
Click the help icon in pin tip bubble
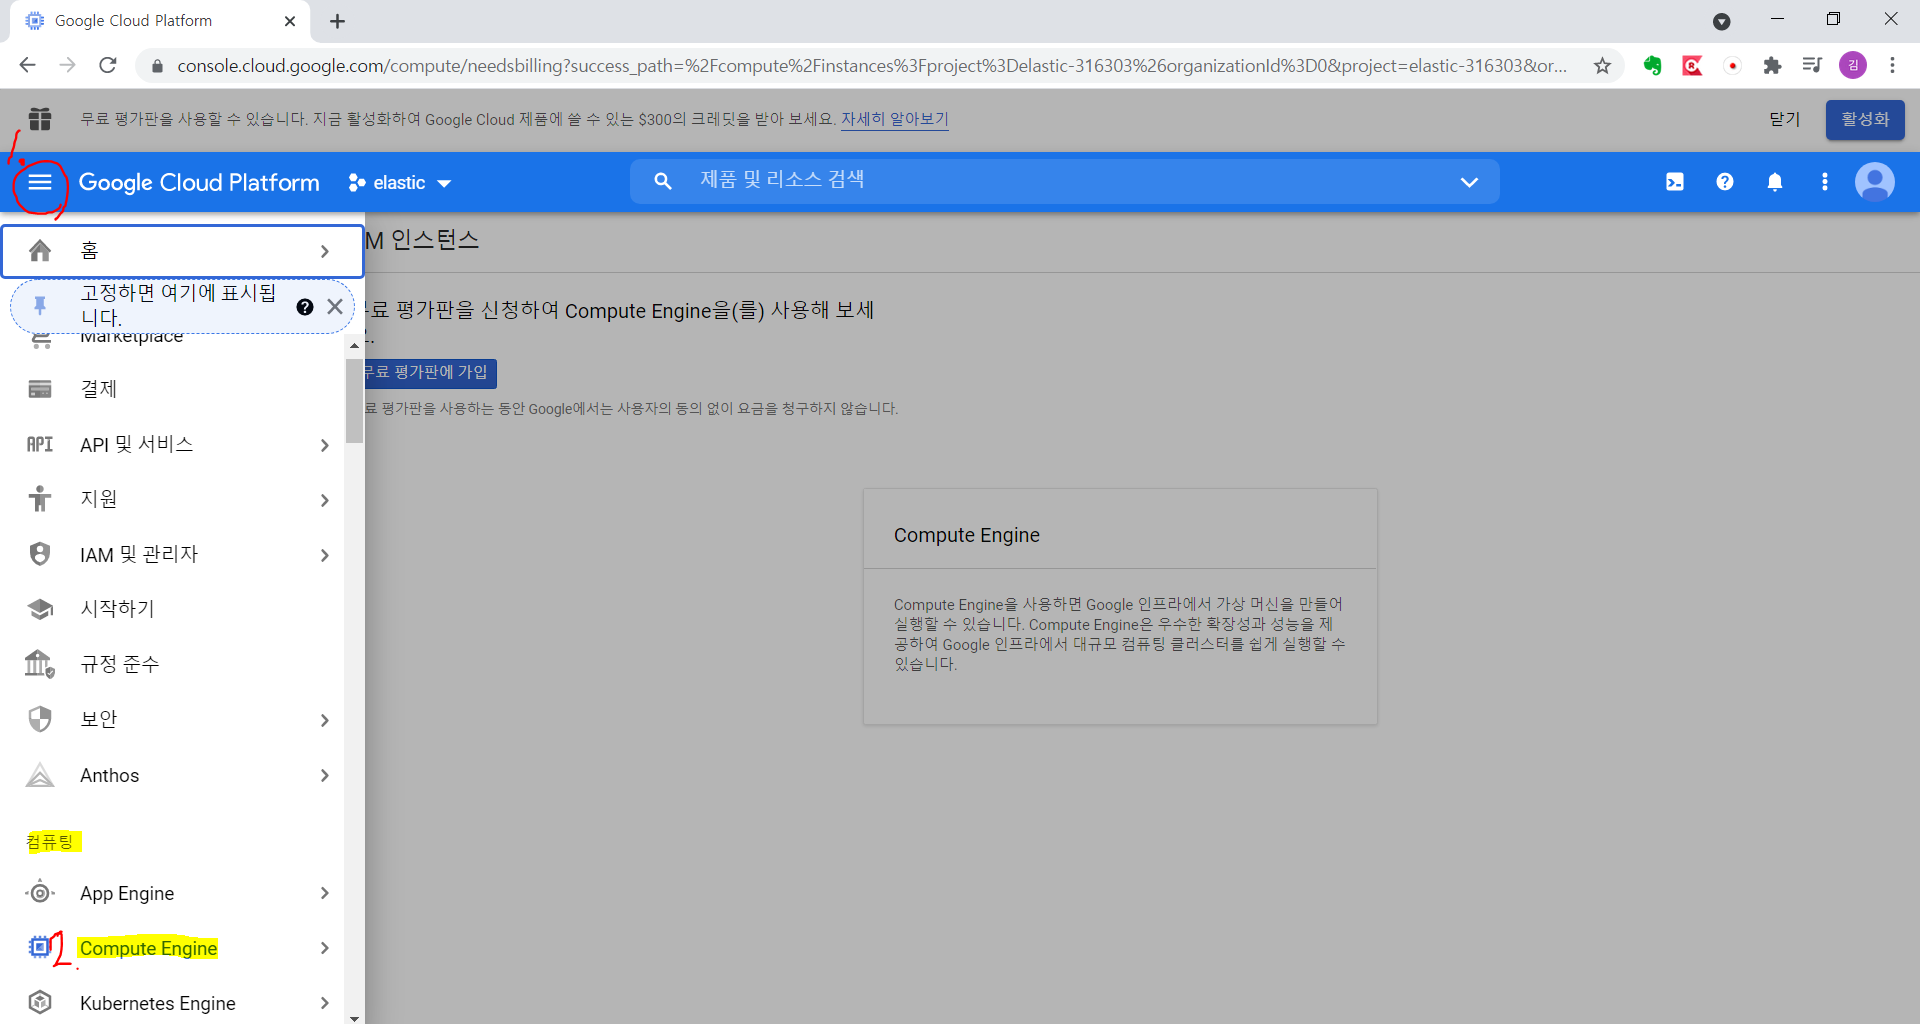point(305,307)
